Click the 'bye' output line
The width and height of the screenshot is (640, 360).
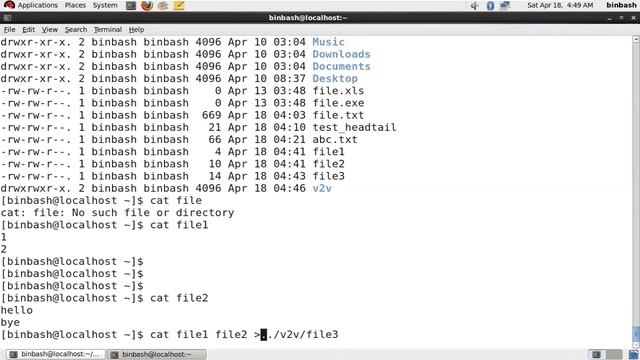pyautogui.click(x=10, y=322)
